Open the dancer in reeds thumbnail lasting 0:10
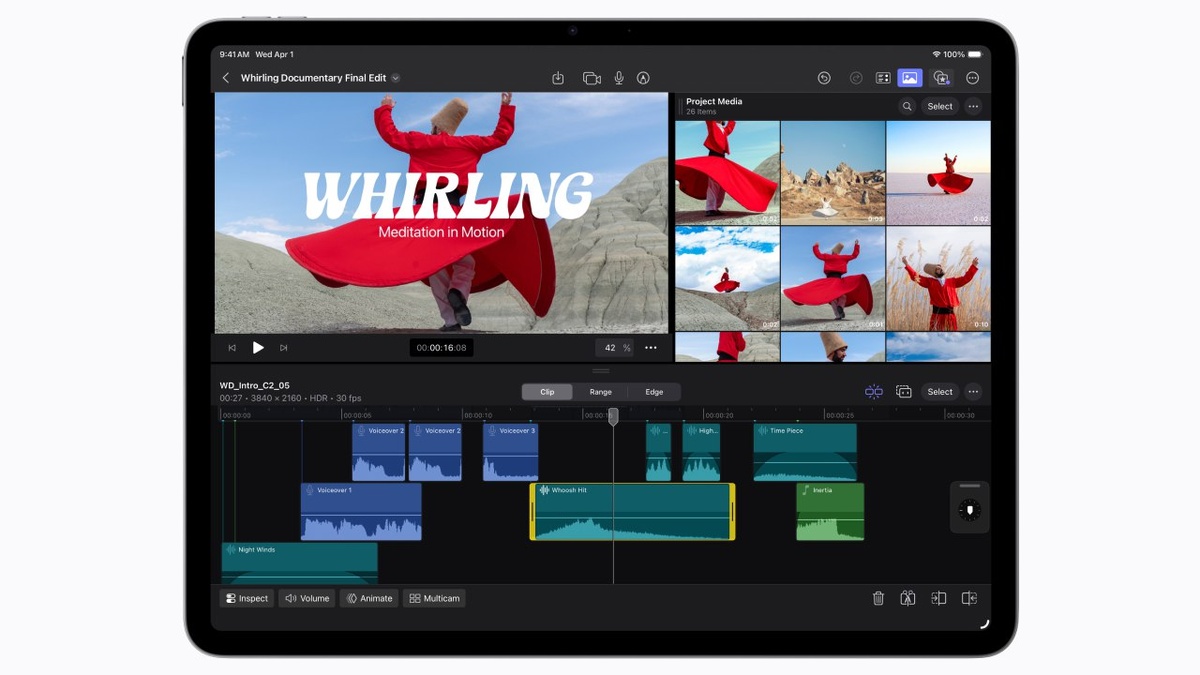 [938, 279]
